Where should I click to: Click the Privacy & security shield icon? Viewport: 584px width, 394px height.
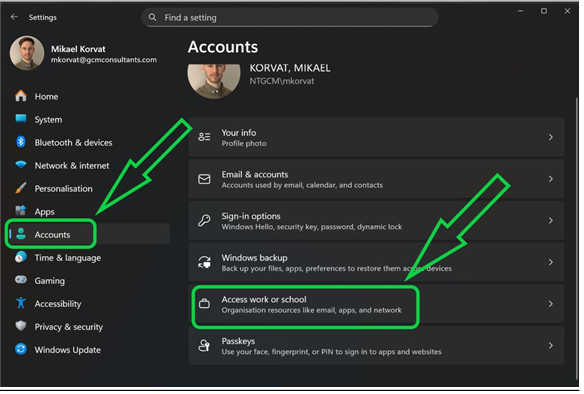[21, 326]
